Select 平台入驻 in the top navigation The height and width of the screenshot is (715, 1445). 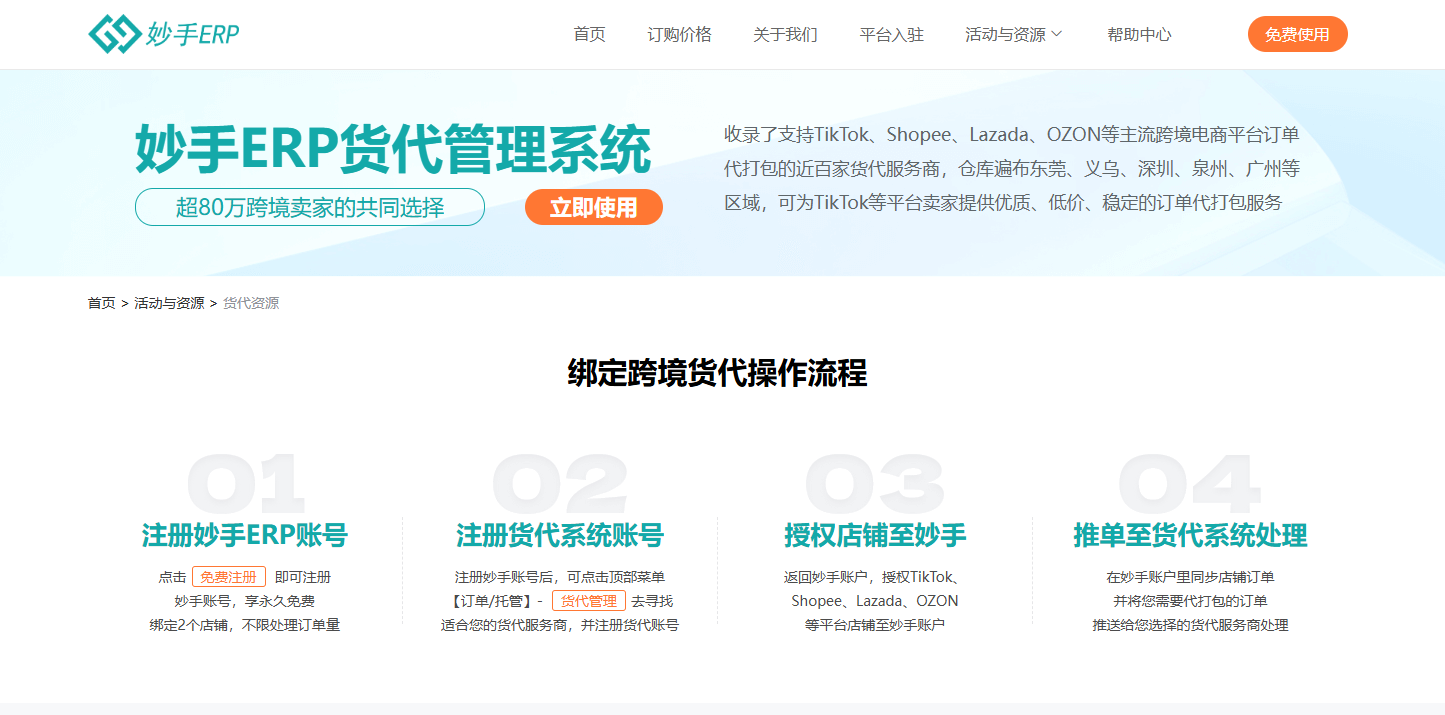pyautogui.click(x=891, y=34)
